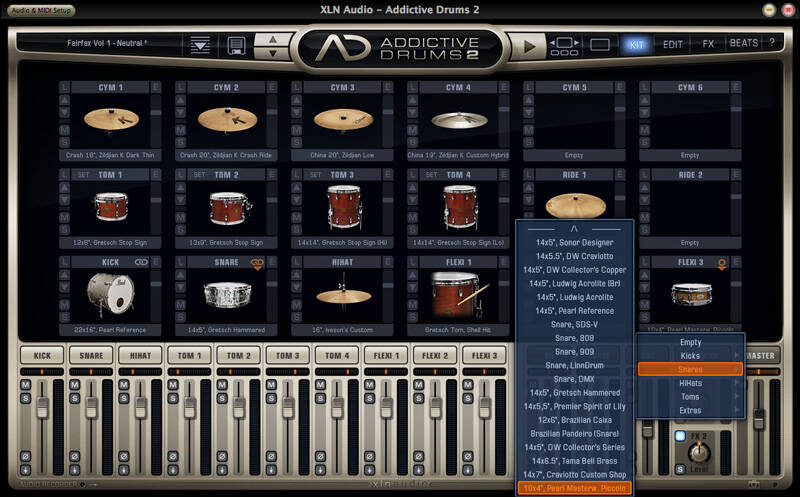Click the save preset floppy icon
Image resolution: width=800 pixels, height=497 pixels.
pyautogui.click(x=236, y=45)
